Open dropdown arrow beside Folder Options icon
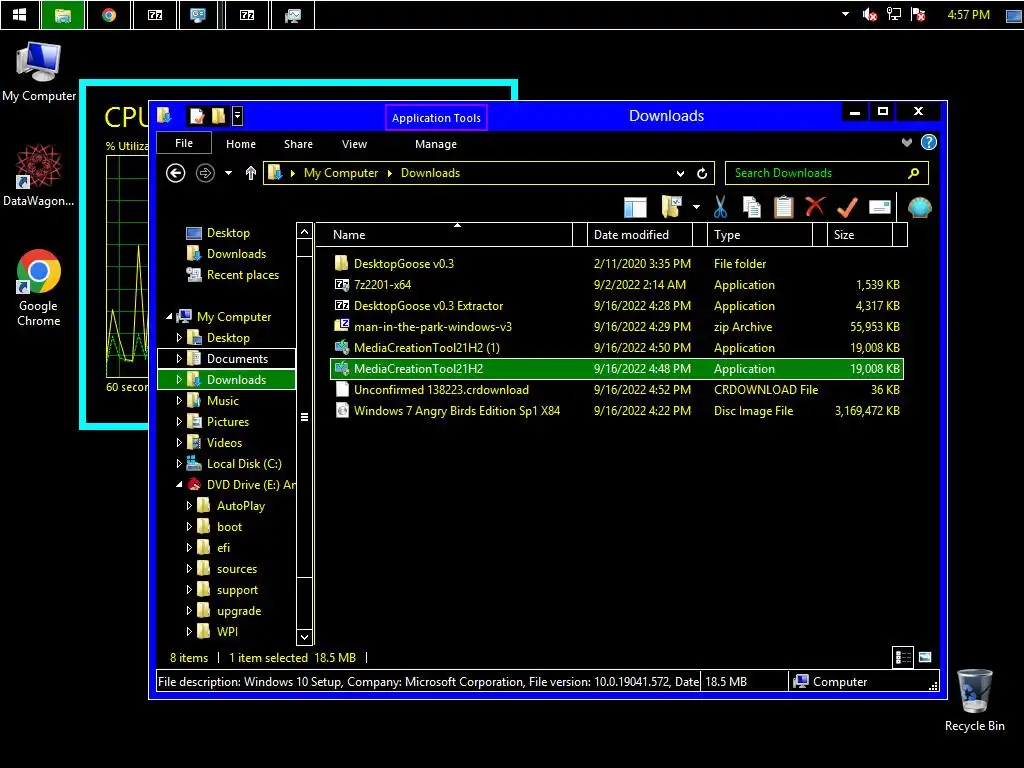1024x768 pixels. [696, 207]
